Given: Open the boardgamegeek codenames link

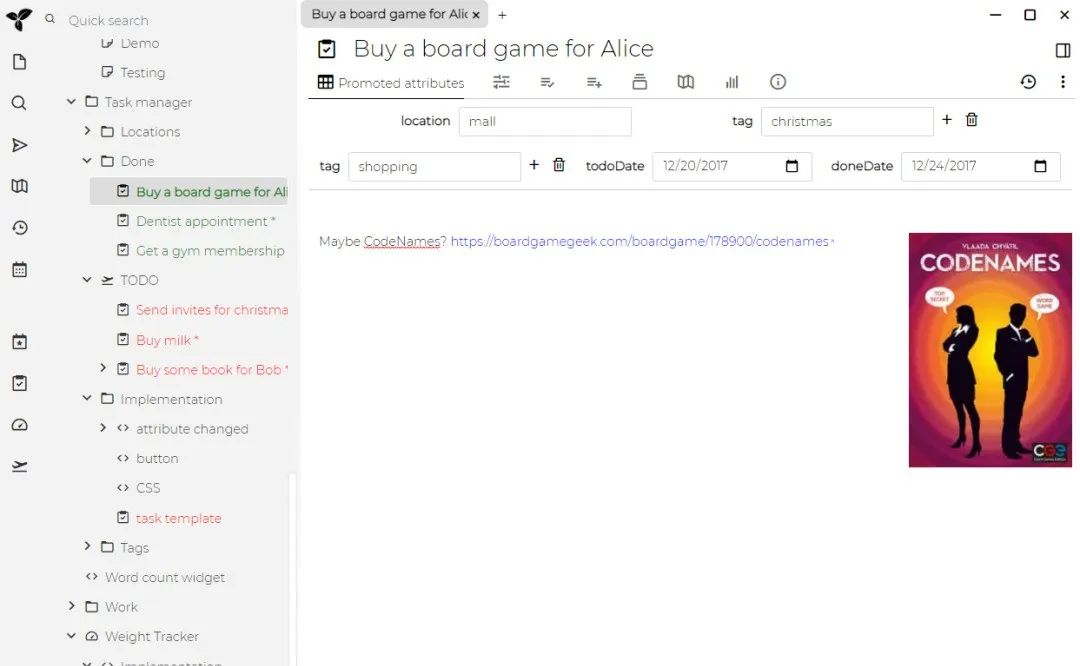Looking at the screenshot, I should [x=640, y=241].
